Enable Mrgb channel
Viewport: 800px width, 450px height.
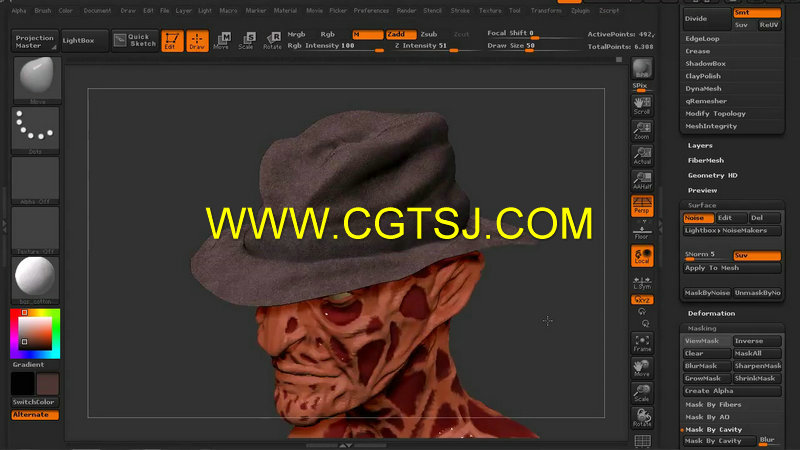(296, 34)
